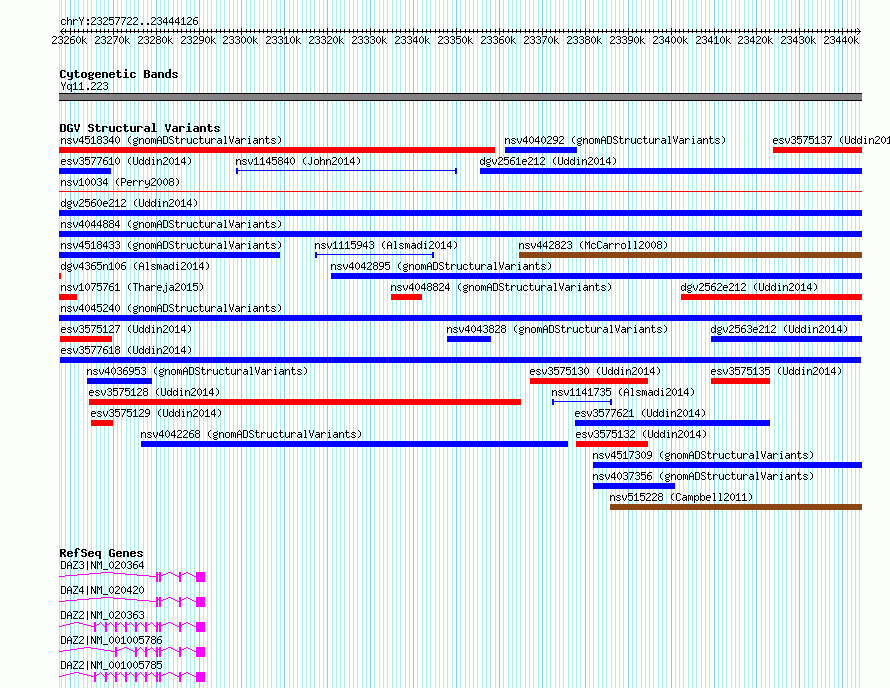Select nsv1115943 (Alsmadi2014) variant label

click(x=386, y=245)
